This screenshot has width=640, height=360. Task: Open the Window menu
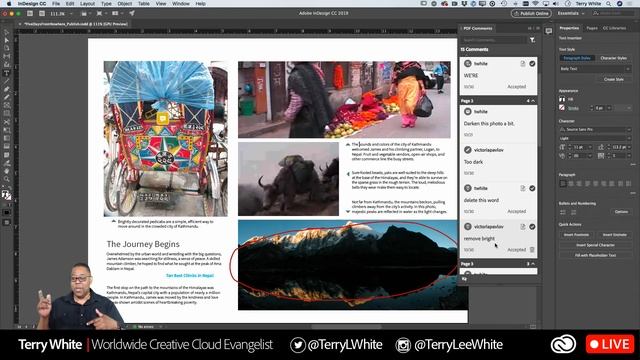point(180,4)
